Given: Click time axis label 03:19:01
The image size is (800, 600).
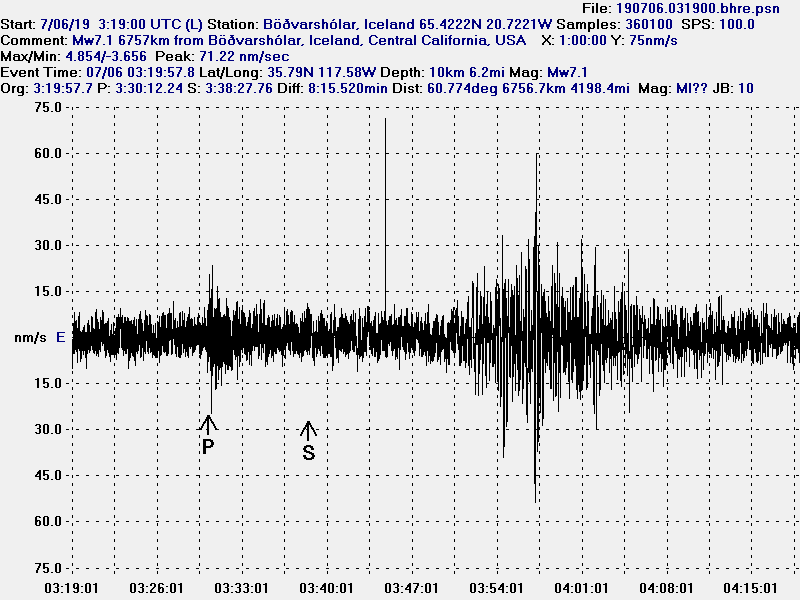Looking at the screenshot, I should (x=71, y=588).
